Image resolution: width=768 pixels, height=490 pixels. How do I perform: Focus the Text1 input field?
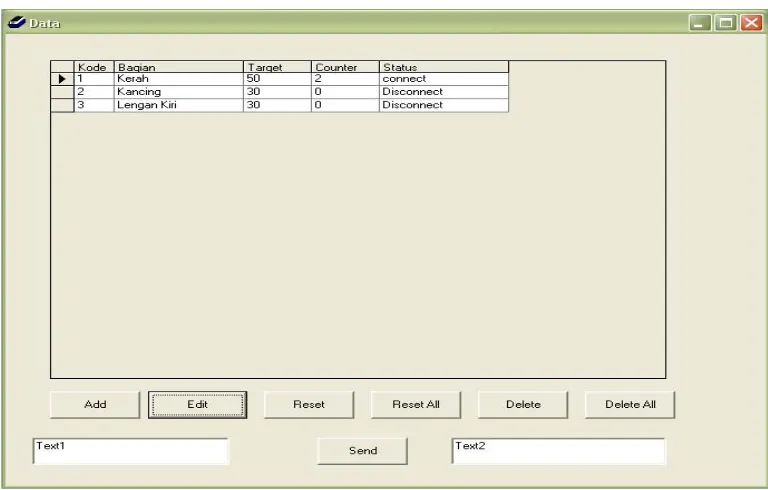pyautogui.click(x=130, y=451)
